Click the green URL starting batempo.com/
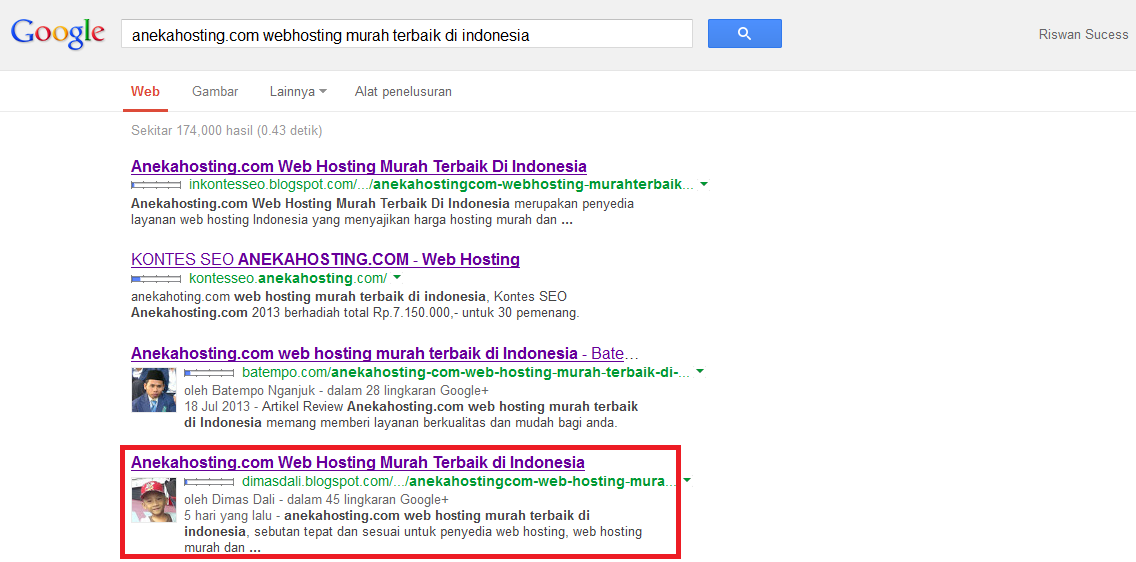 pyautogui.click(x=465, y=372)
